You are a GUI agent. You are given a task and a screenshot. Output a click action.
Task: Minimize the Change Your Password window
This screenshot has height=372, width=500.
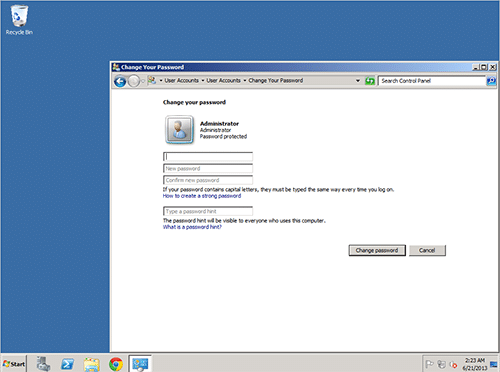476,67
